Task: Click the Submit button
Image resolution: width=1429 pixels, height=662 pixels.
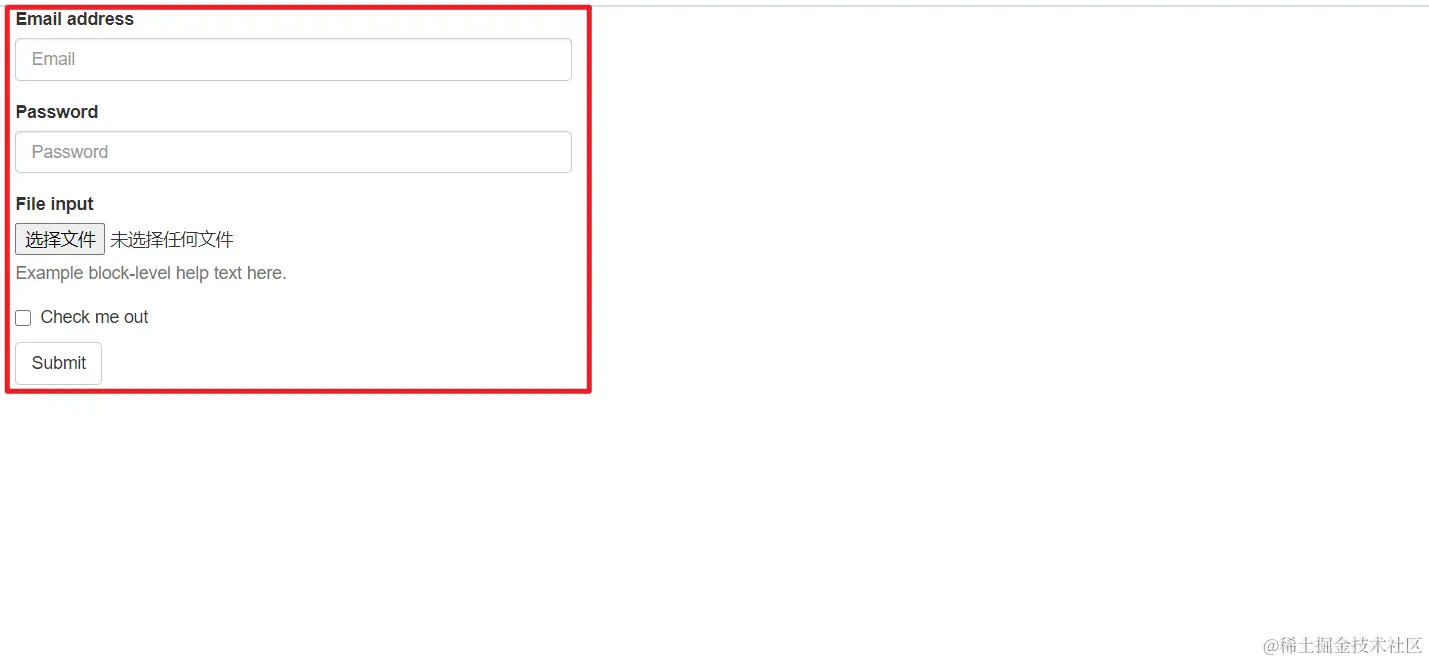Action: tap(58, 363)
